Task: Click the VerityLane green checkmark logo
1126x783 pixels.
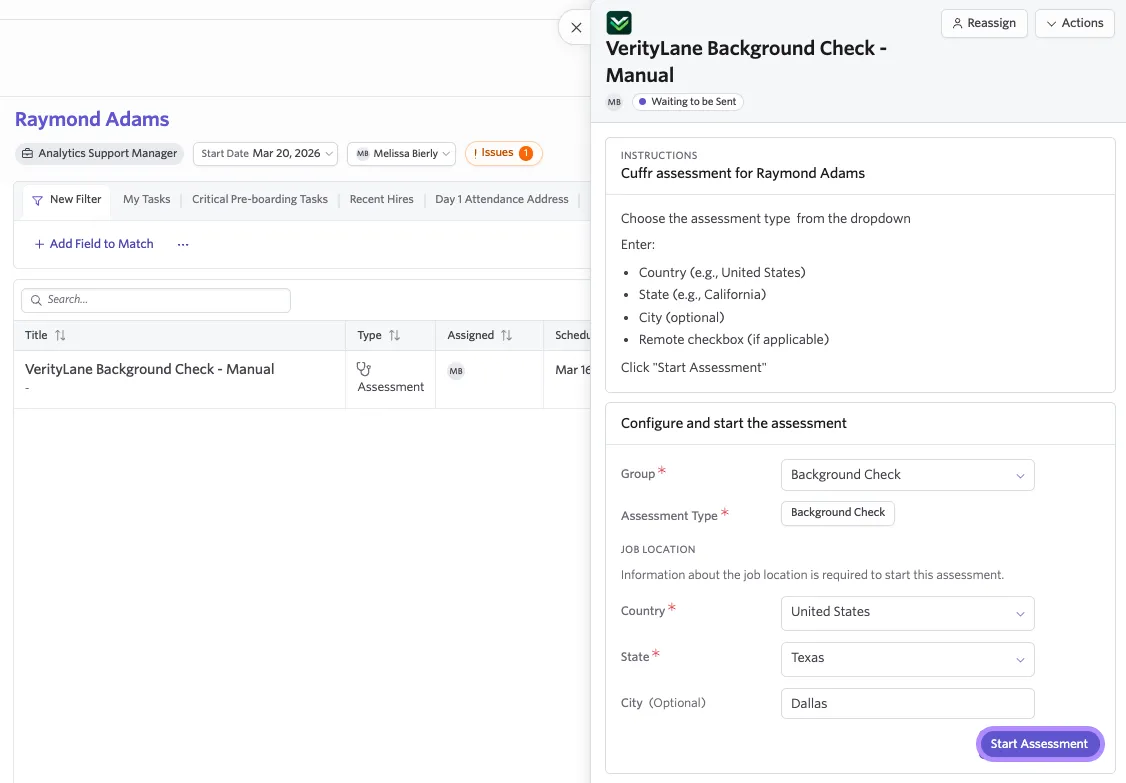Action: click(618, 22)
